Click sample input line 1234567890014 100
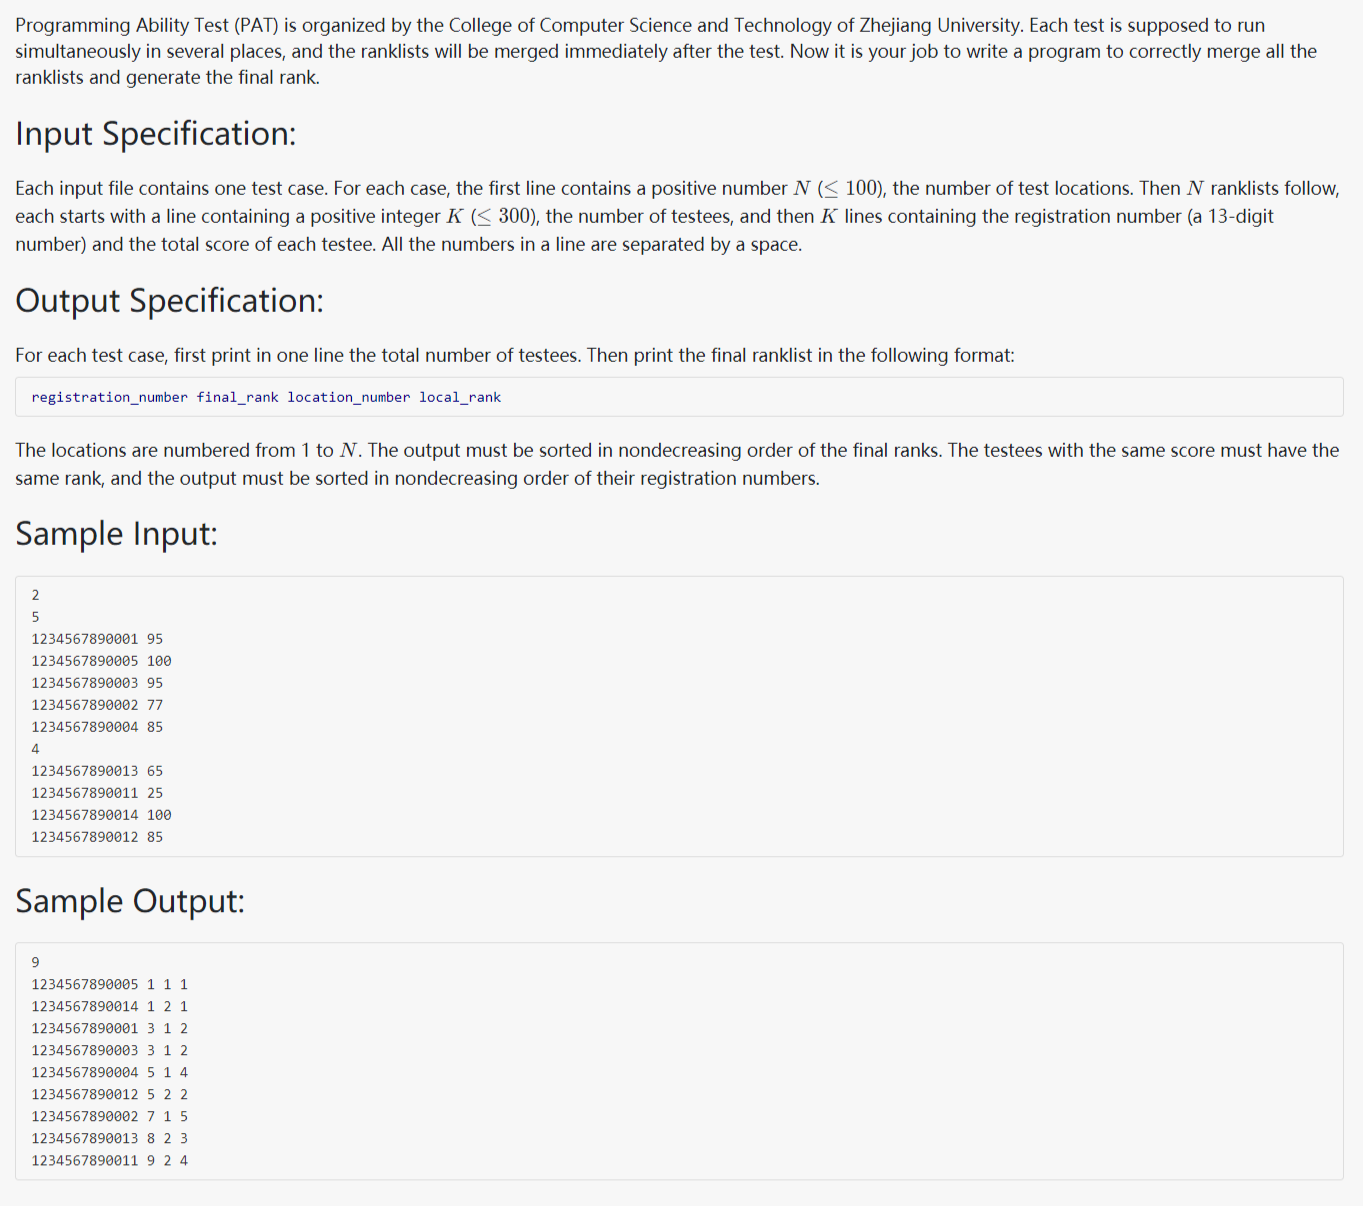This screenshot has height=1206, width=1363. pos(101,815)
